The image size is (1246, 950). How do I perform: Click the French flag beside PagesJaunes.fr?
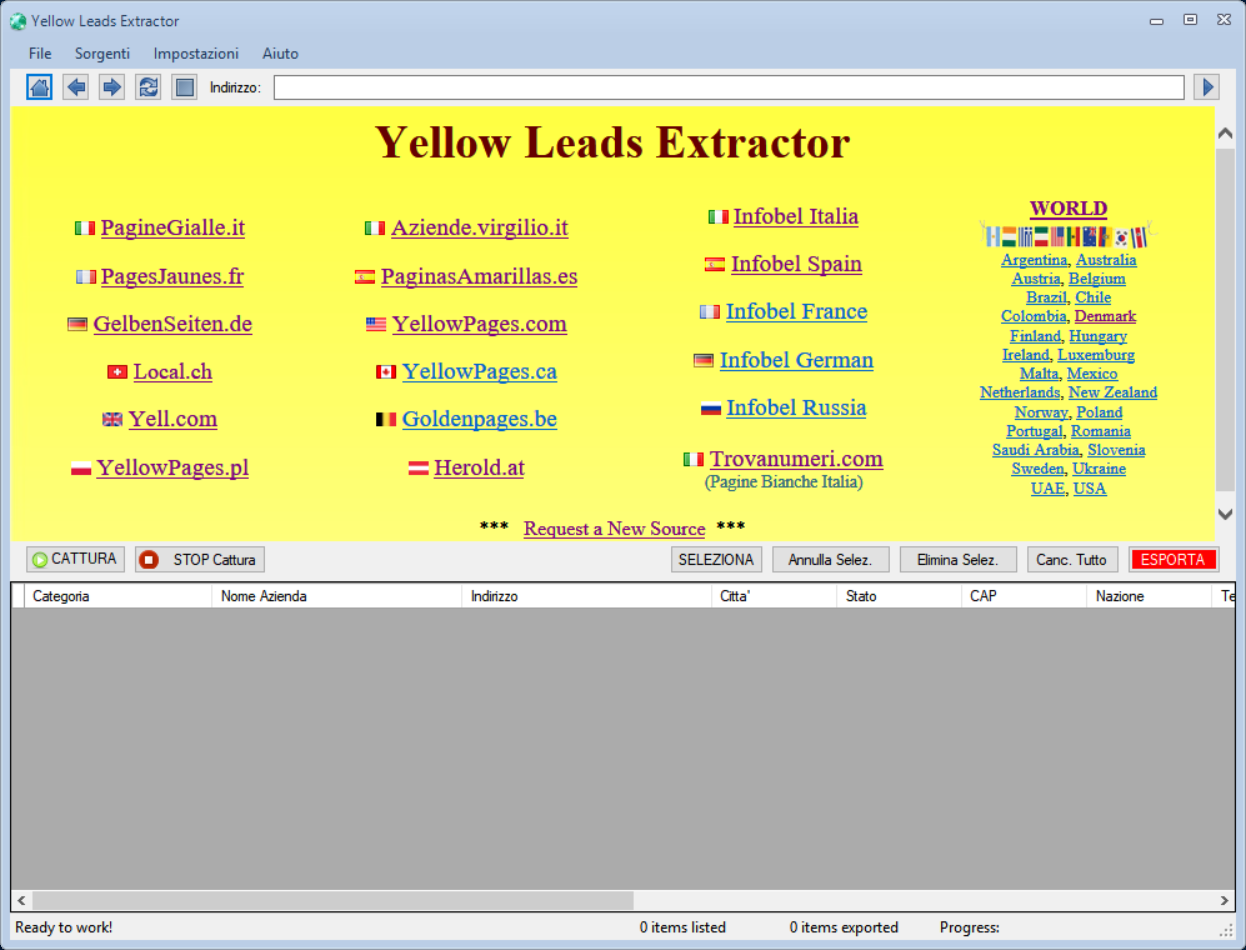86,276
